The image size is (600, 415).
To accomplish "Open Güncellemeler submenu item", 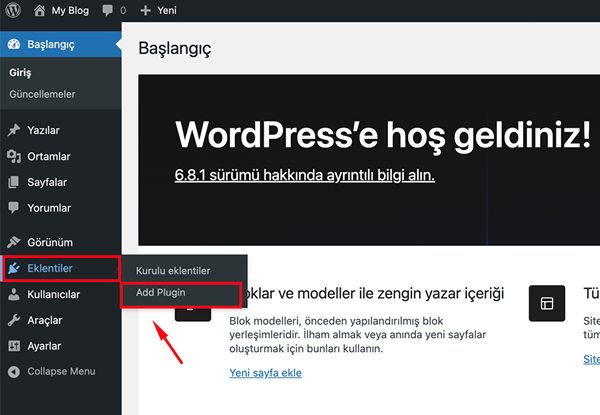I will point(42,94).
